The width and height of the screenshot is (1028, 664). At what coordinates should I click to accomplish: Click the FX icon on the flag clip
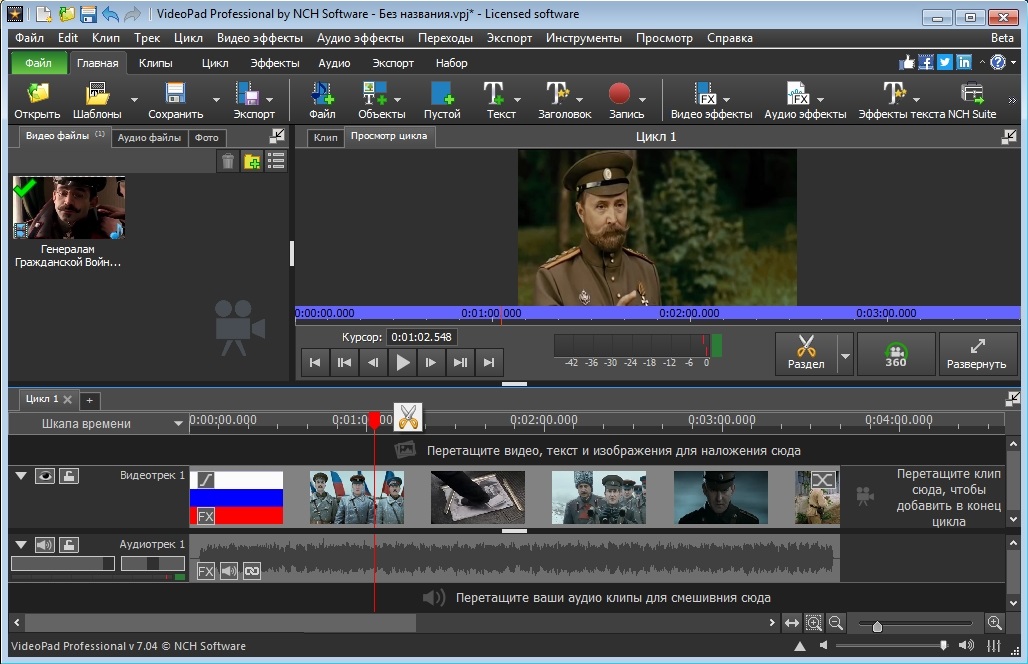[206, 516]
